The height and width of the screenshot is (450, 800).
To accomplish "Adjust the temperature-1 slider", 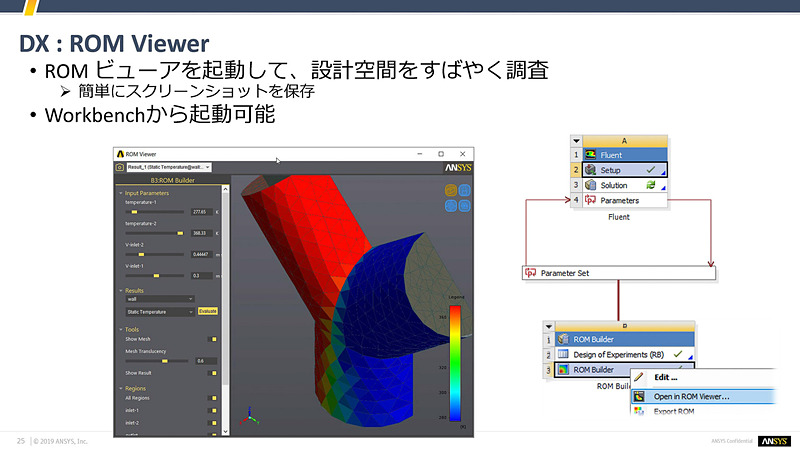I will (155, 212).
